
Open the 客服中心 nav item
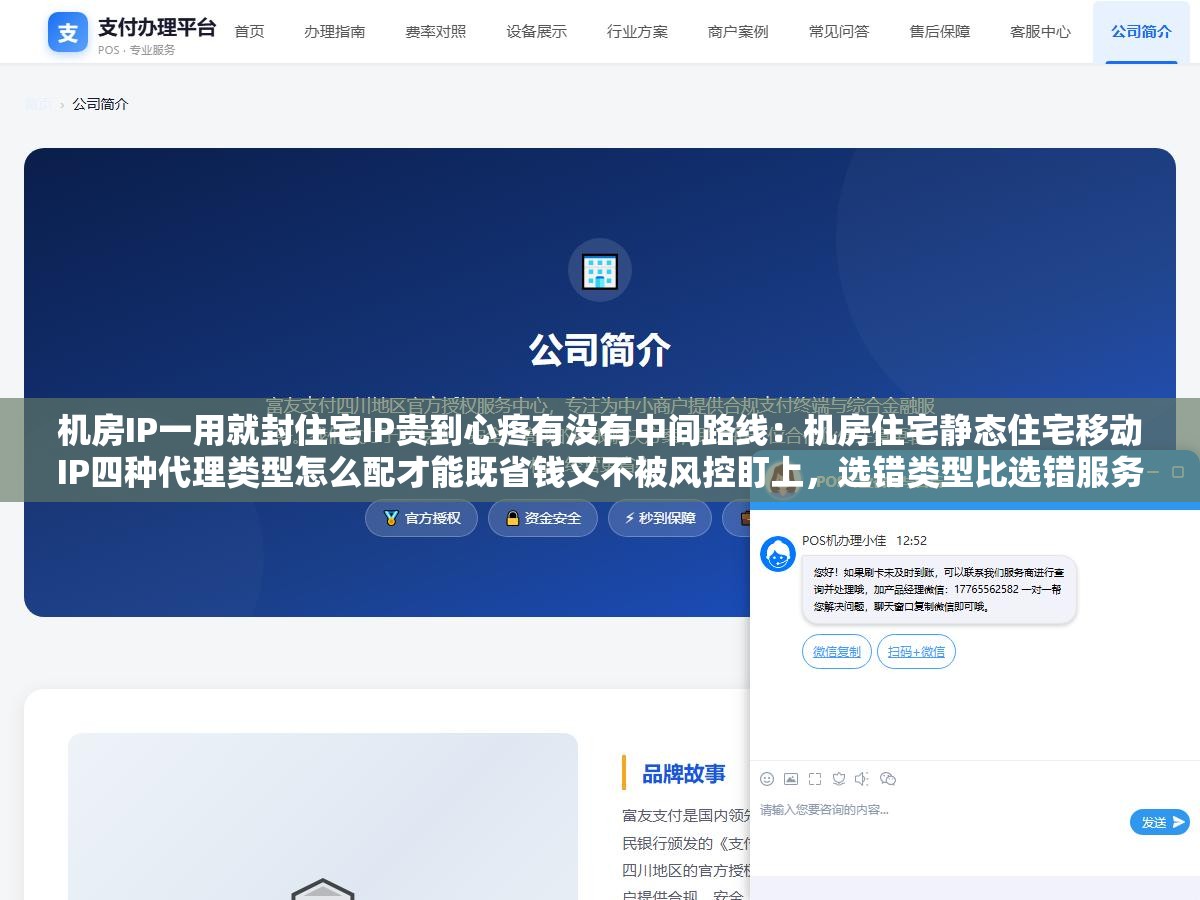click(x=1041, y=31)
